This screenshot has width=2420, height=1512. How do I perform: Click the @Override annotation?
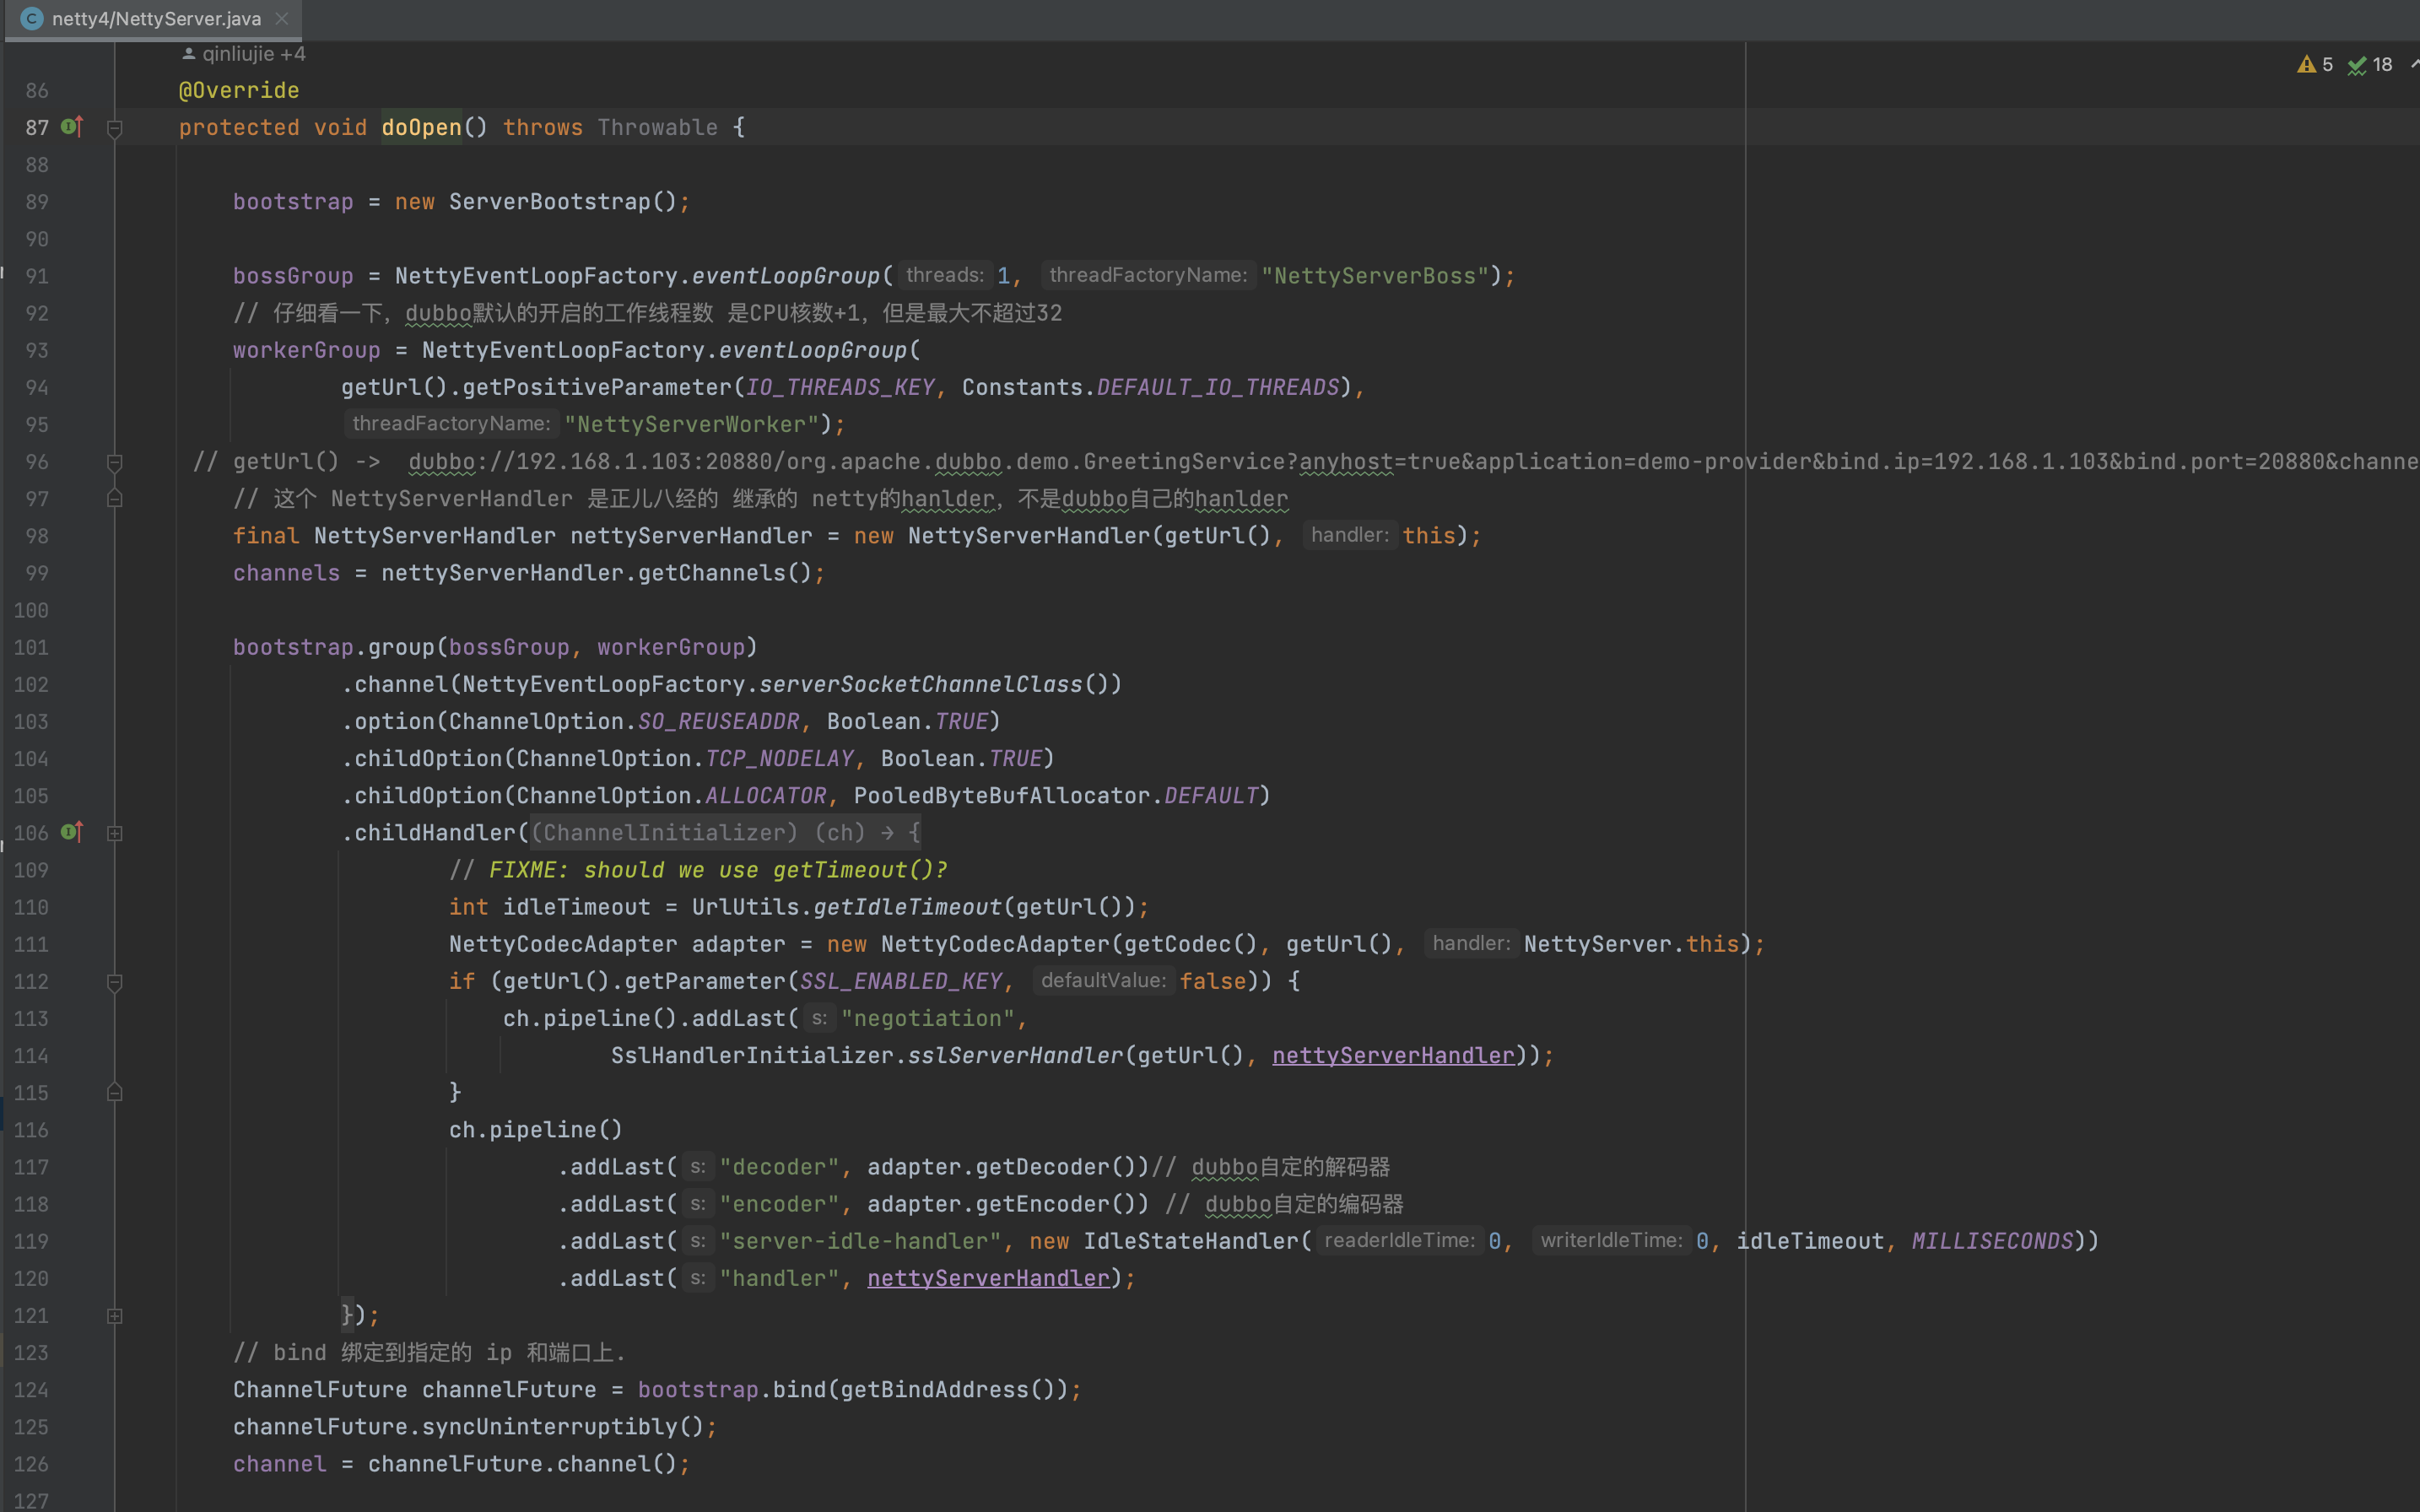tap(239, 90)
